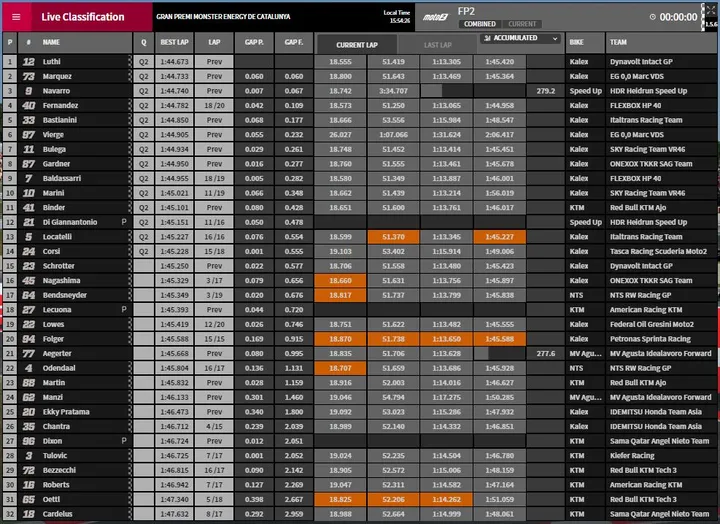Click the LAP column header
This screenshot has width=720, height=524.
click(214, 42)
